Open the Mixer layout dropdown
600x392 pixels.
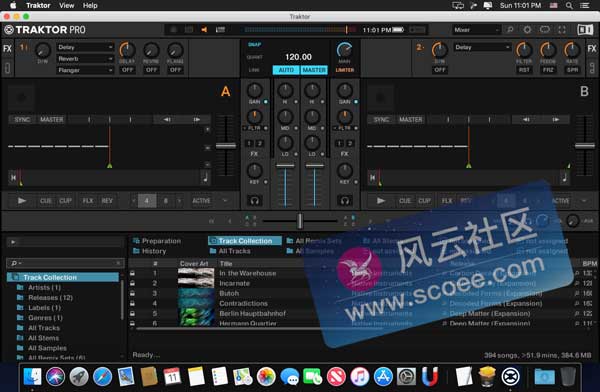coord(476,29)
